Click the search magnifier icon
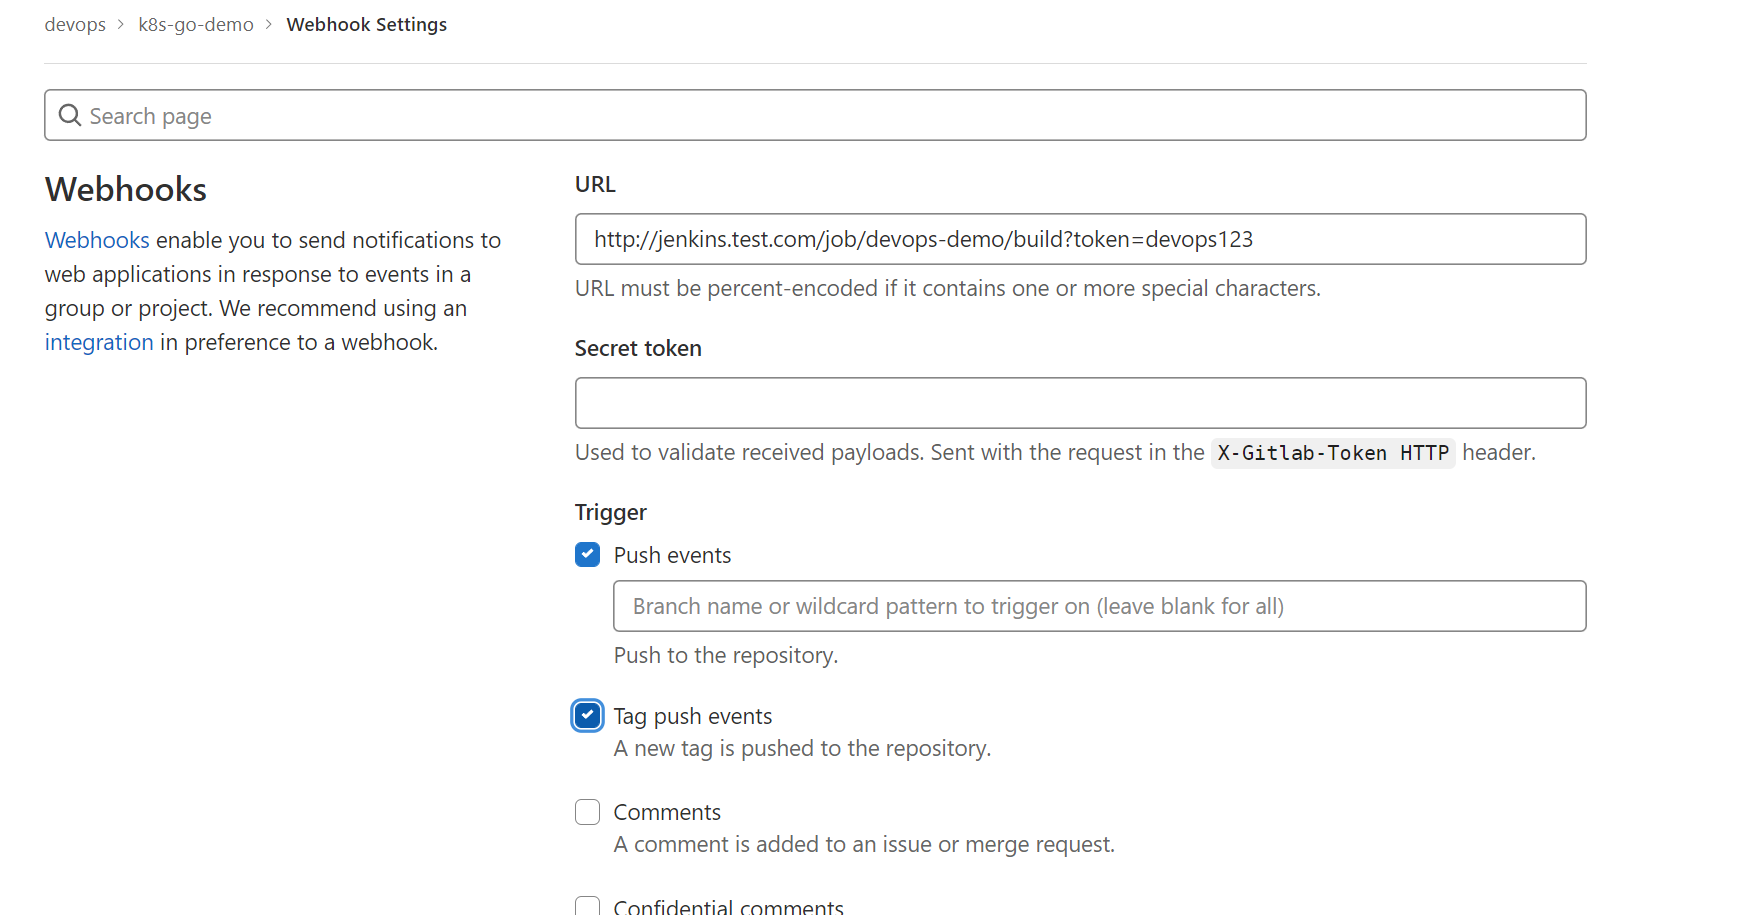The height and width of the screenshot is (915, 1751). click(69, 116)
